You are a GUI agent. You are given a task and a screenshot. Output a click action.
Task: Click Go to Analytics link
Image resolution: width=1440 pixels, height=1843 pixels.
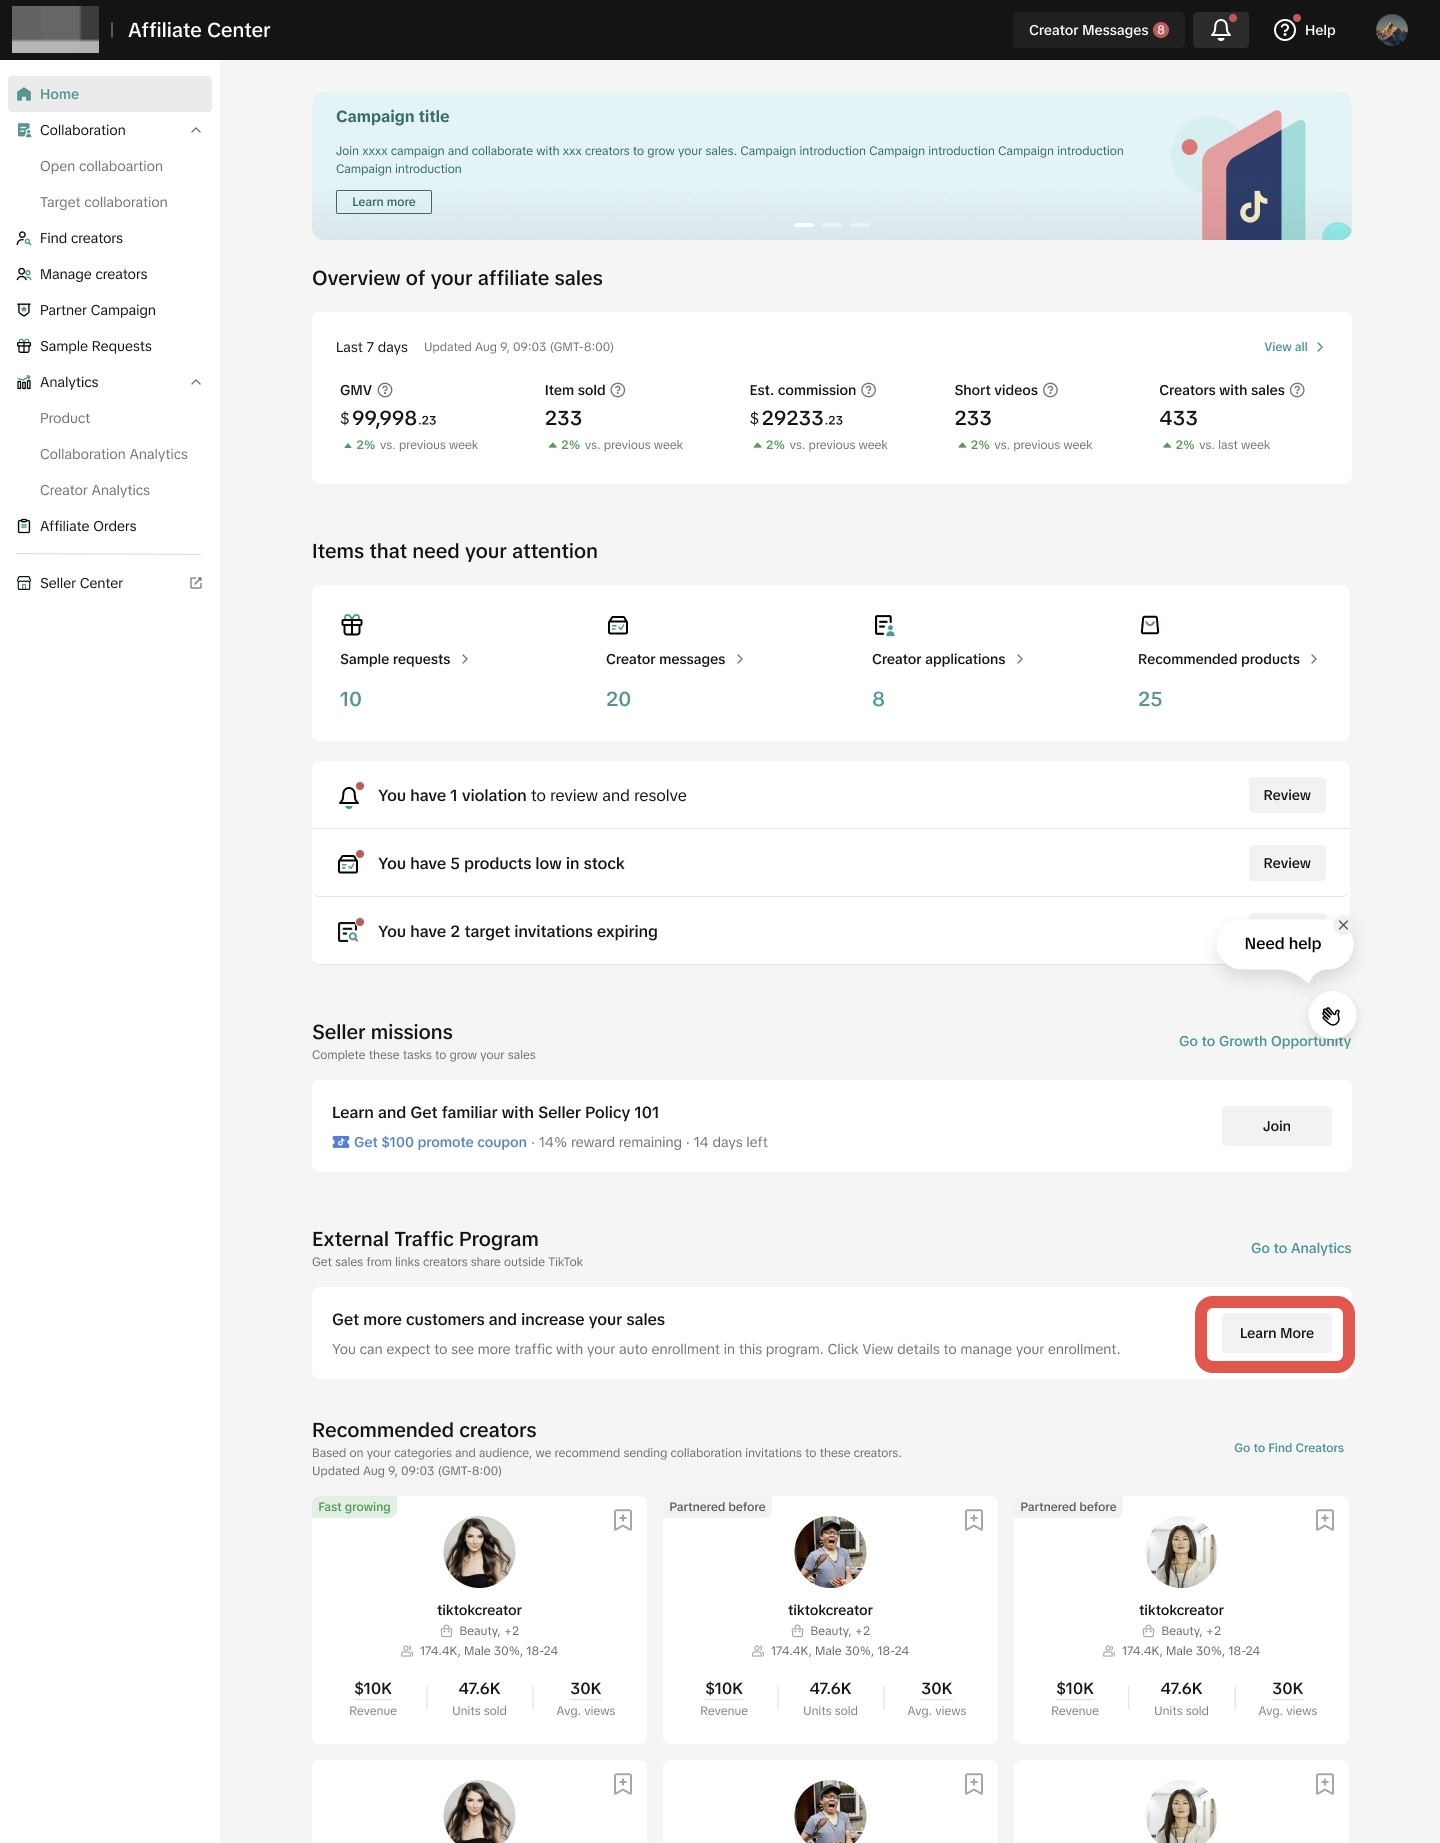tap(1300, 1248)
